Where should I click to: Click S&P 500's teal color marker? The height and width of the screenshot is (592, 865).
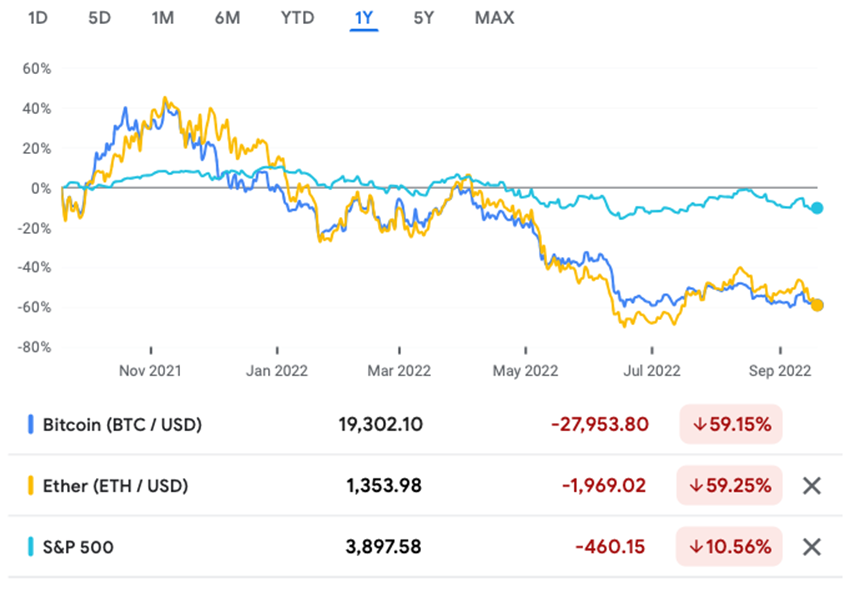pos(31,547)
